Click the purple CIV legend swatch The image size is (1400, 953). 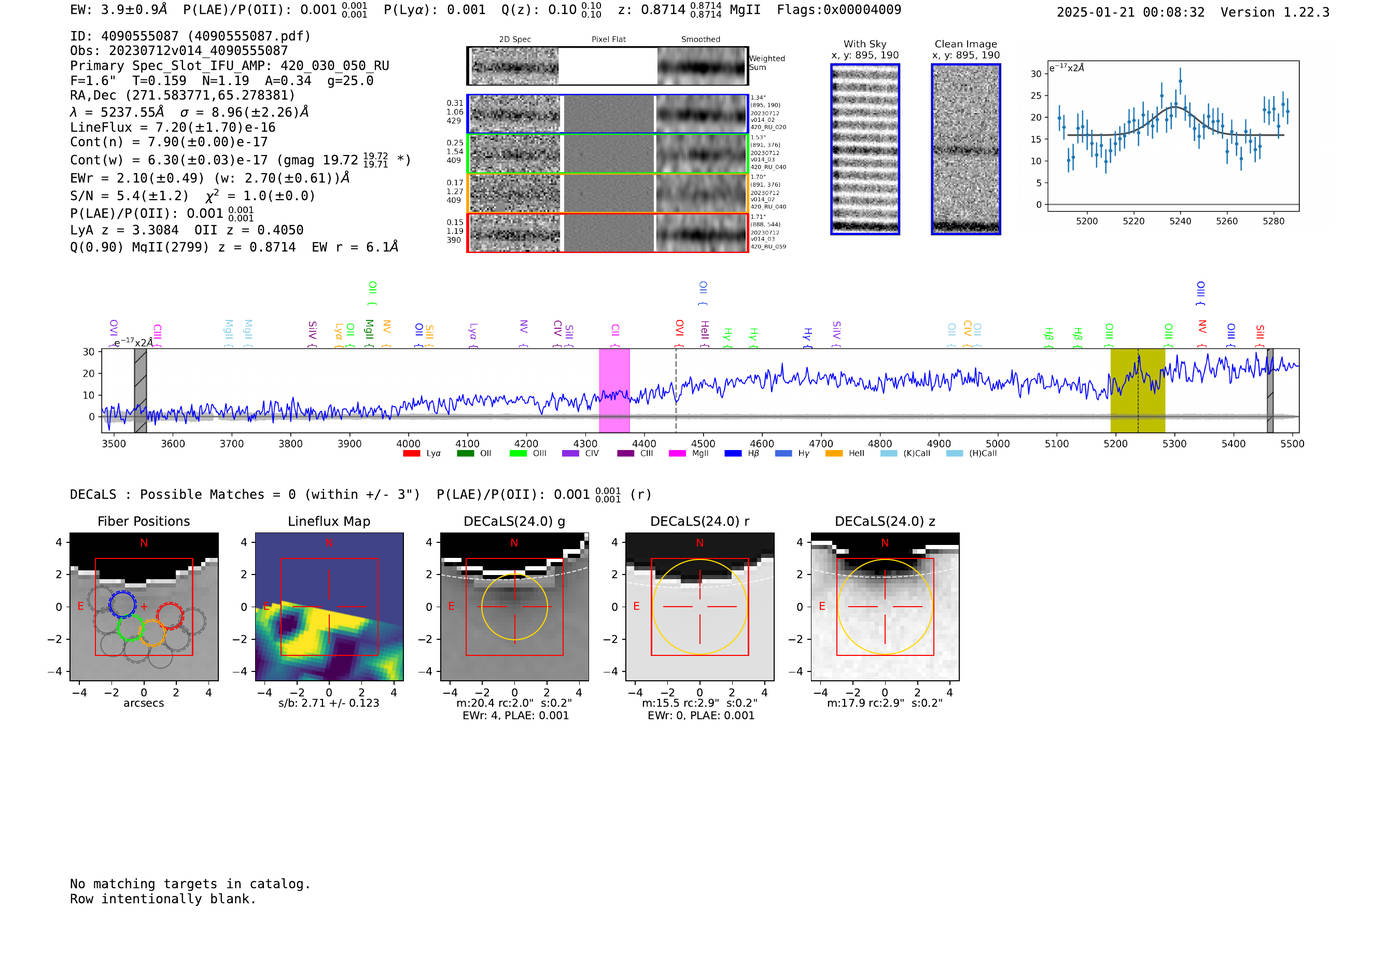click(x=571, y=454)
